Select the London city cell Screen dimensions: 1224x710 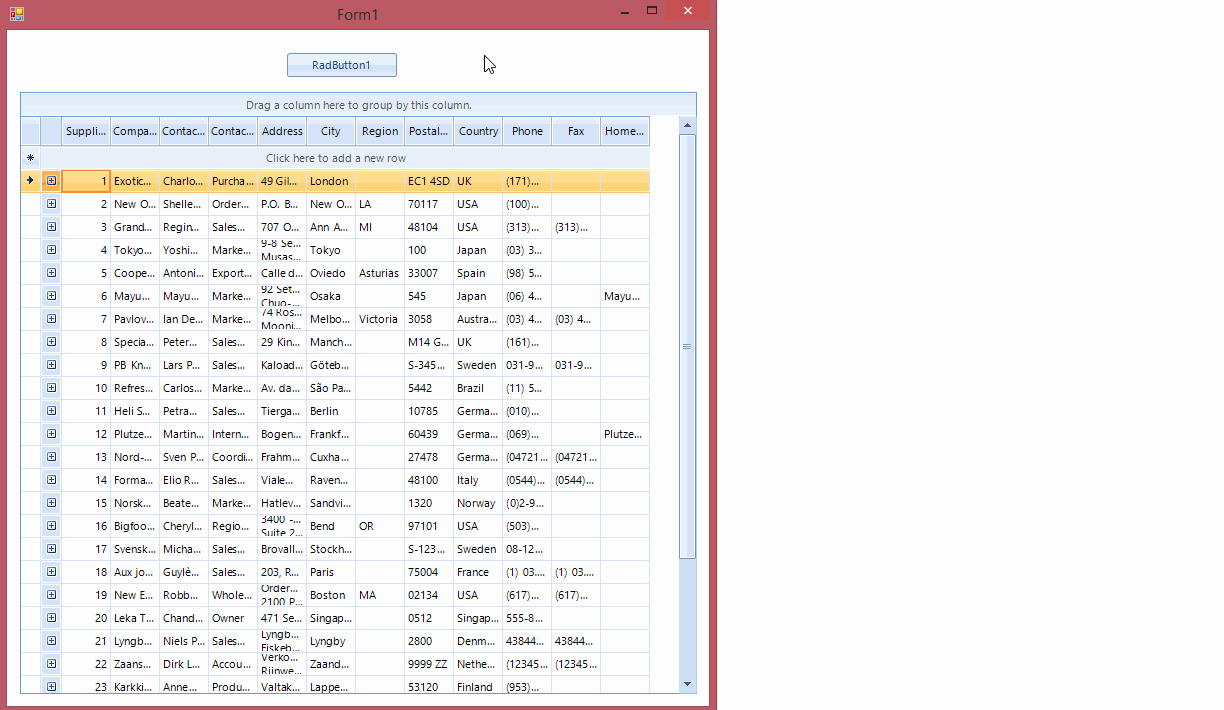(x=331, y=181)
